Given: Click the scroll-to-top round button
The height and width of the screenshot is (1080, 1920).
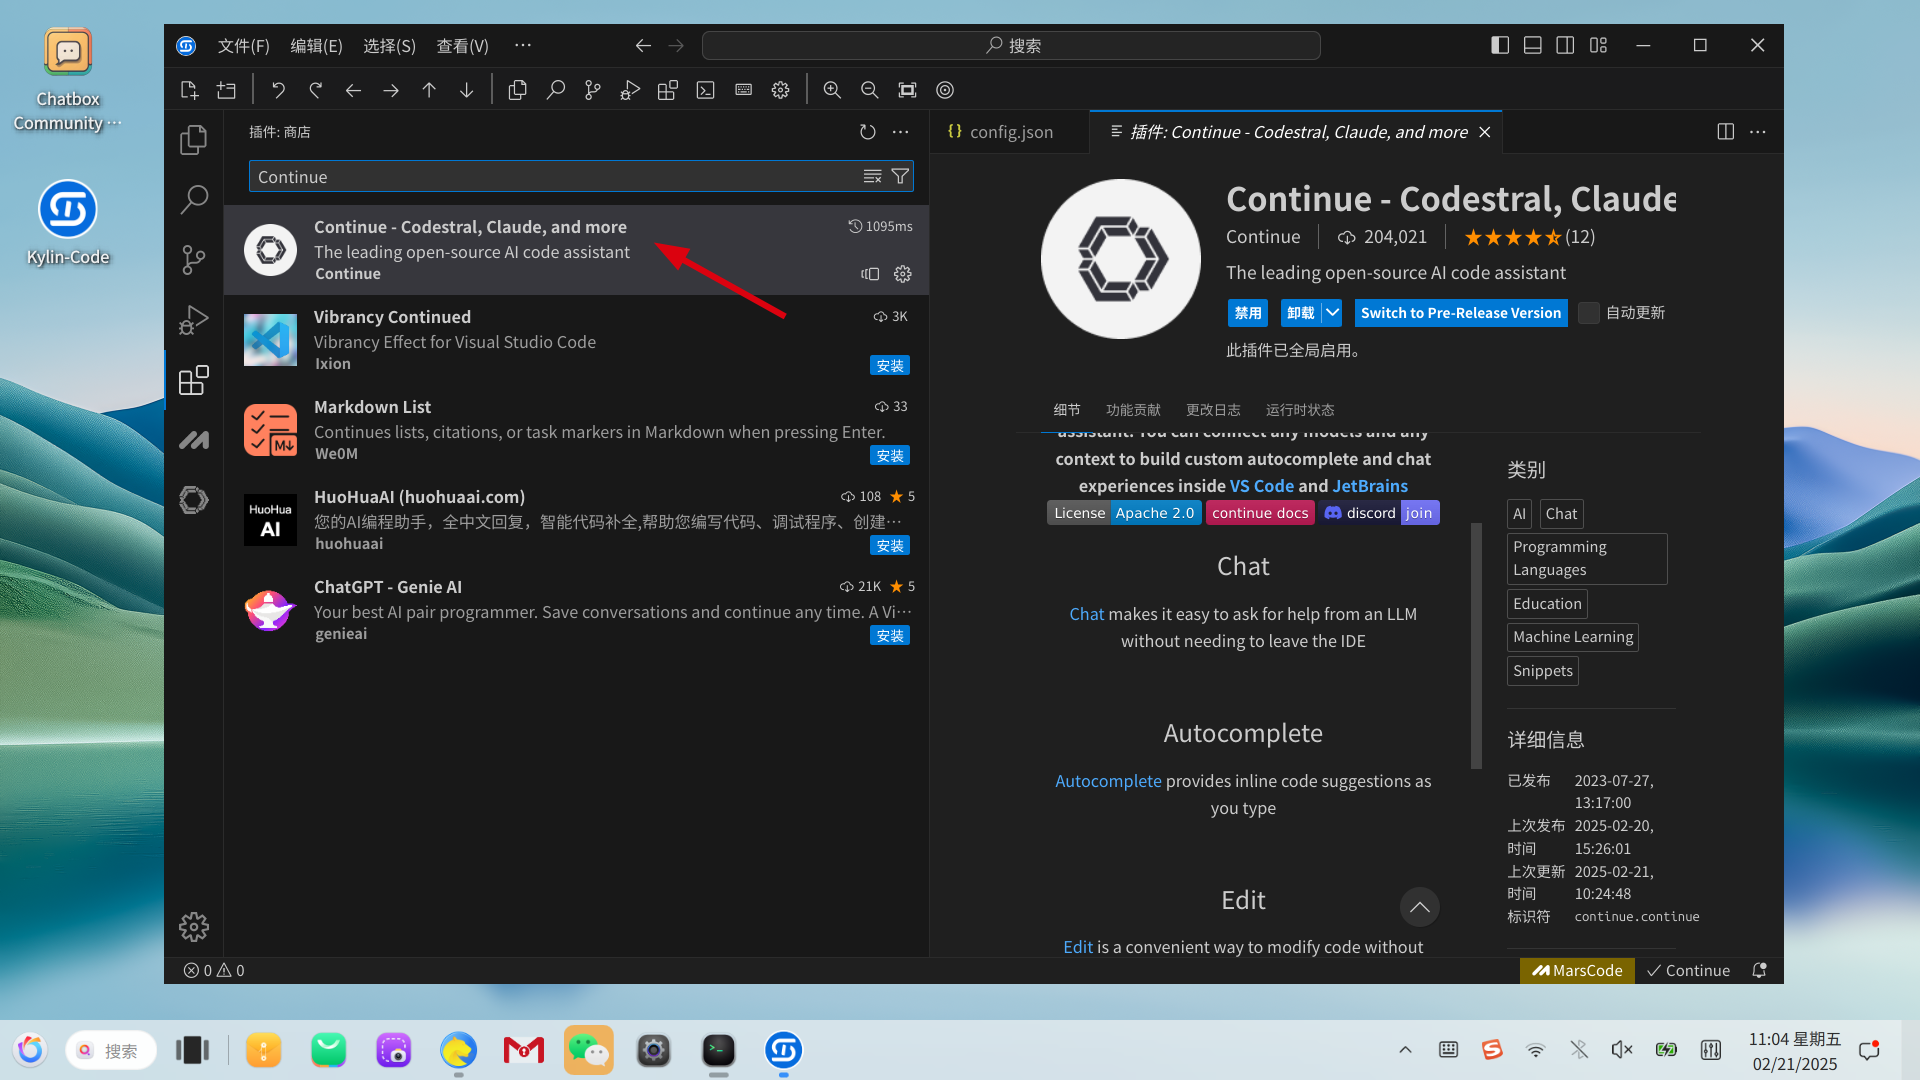Looking at the screenshot, I should 1419,907.
